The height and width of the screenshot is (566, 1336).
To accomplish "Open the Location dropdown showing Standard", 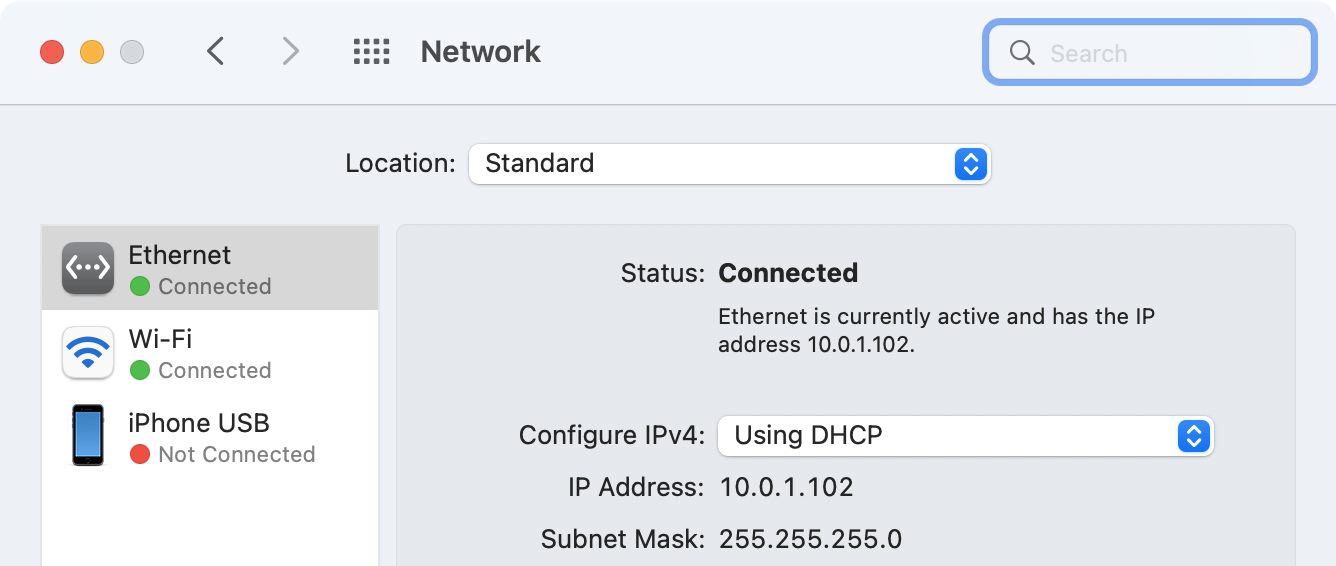I will pos(729,163).
